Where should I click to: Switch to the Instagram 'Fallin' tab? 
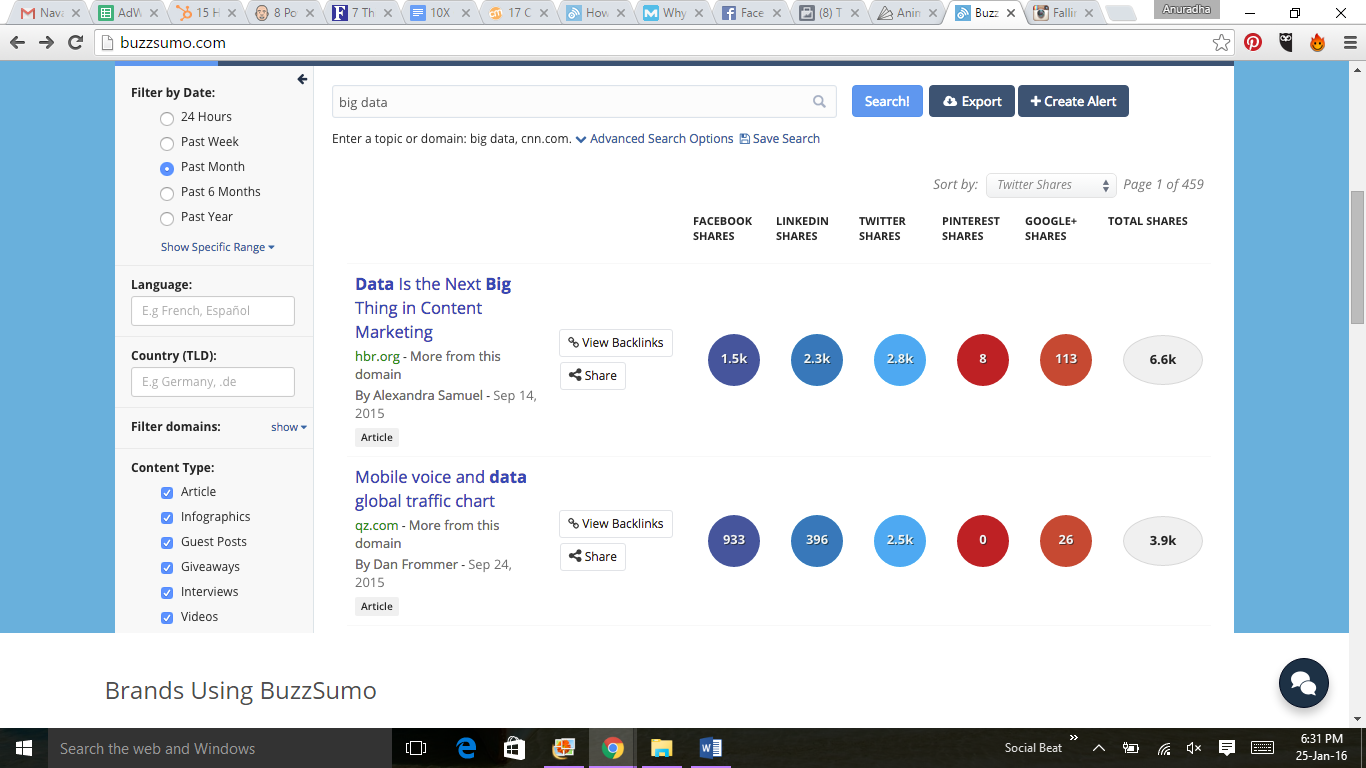1063,13
